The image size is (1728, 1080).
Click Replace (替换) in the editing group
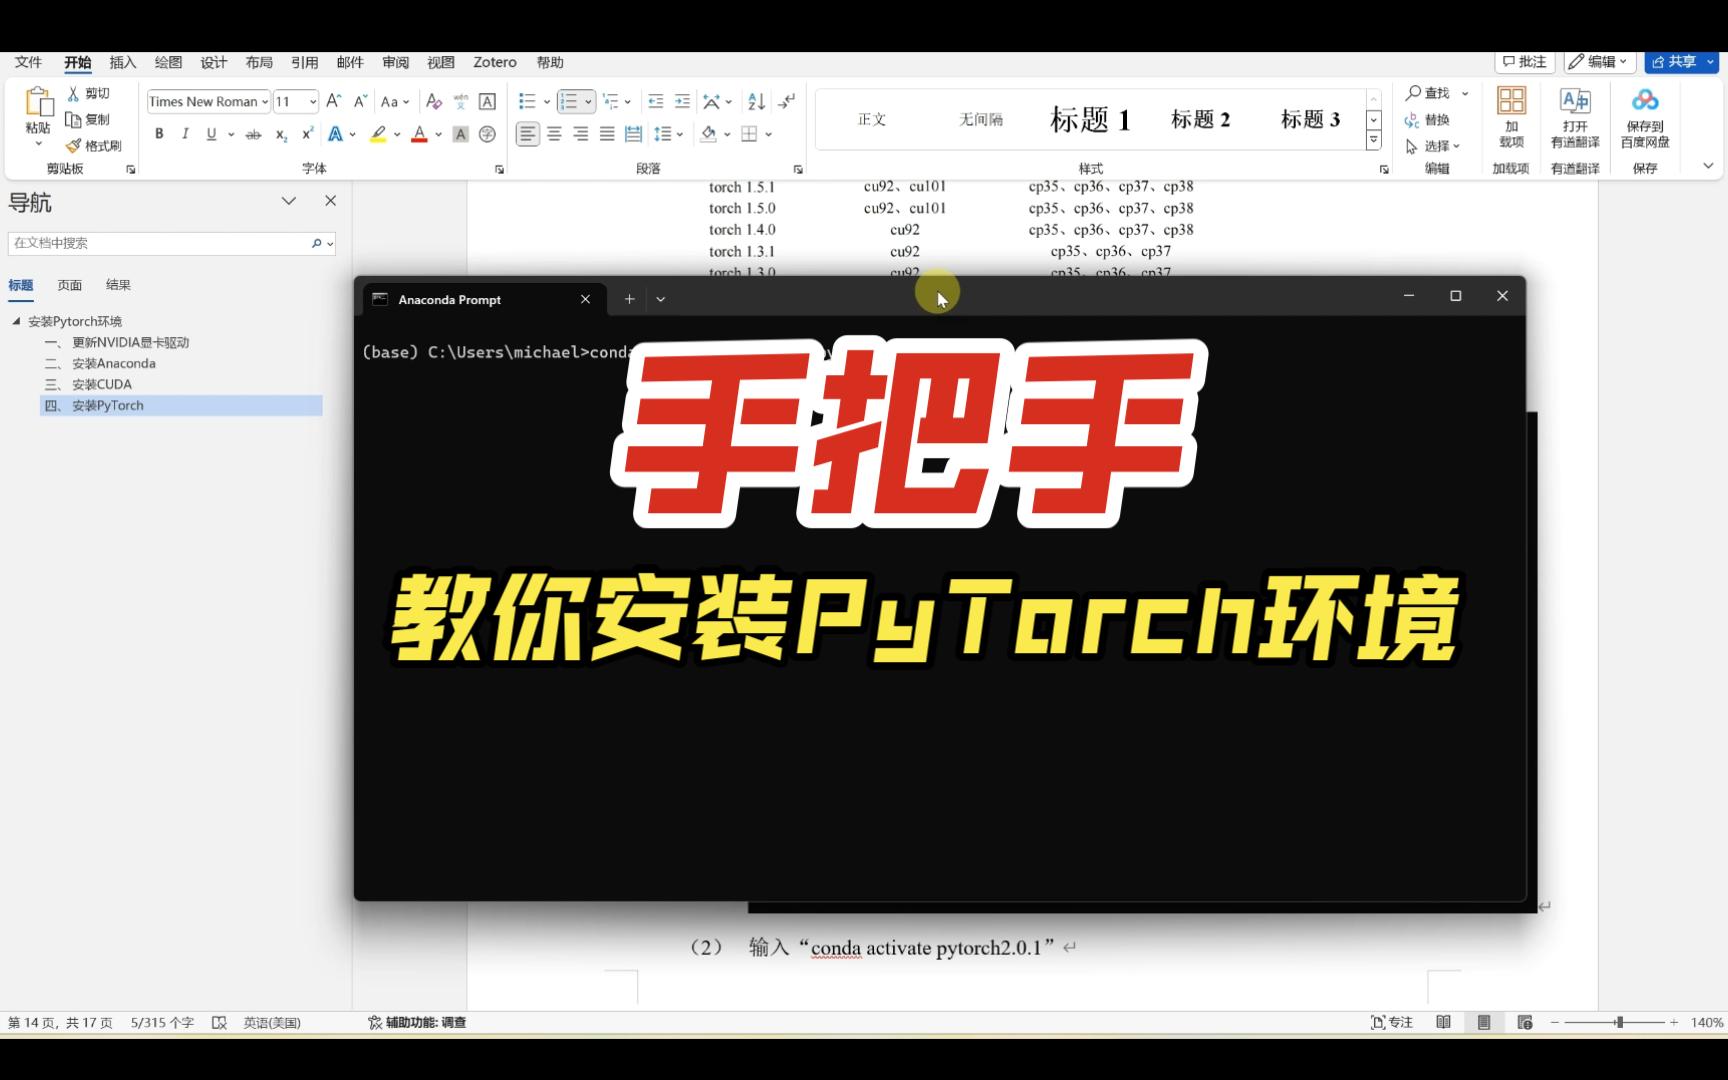click(1428, 120)
